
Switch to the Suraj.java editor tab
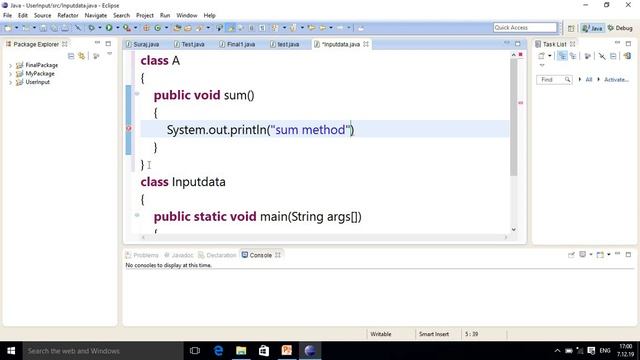click(142, 44)
